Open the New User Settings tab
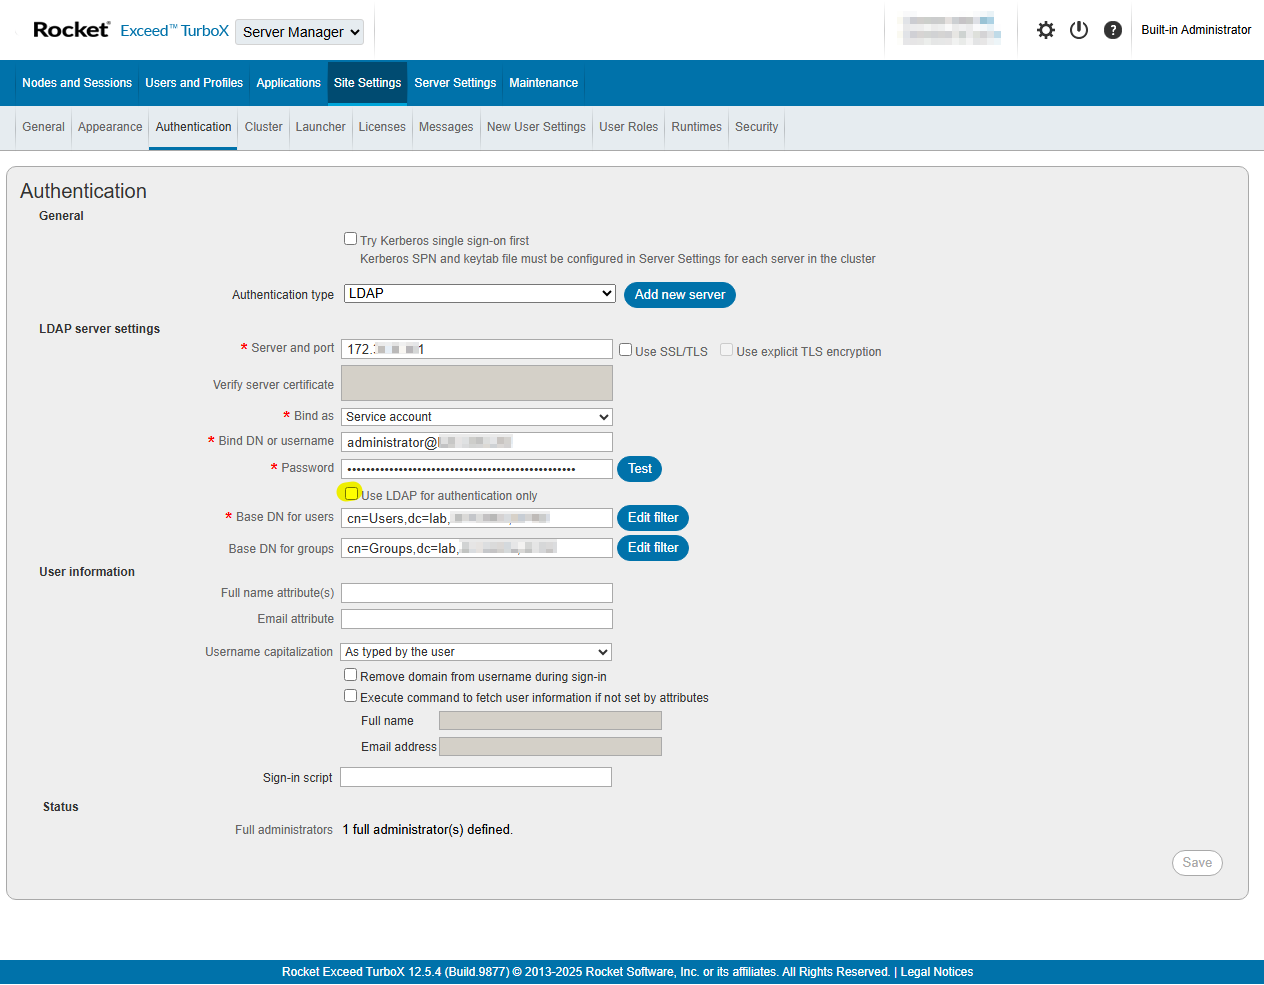Viewport: 1264px width, 985px height. tap(536, 127)
